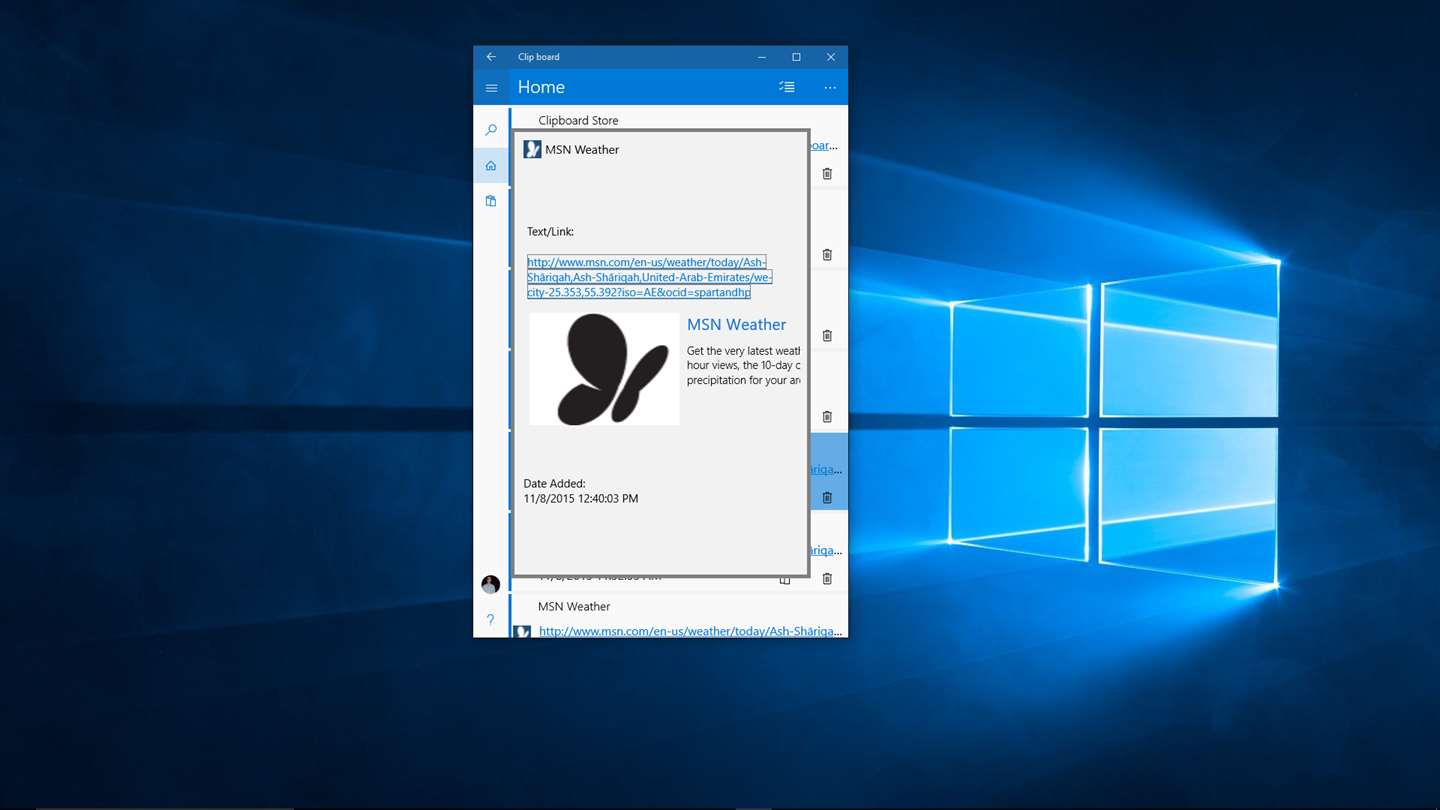Click the Home page title
The width and height of the screenshot is (1440, 810).
coord(541,87)
